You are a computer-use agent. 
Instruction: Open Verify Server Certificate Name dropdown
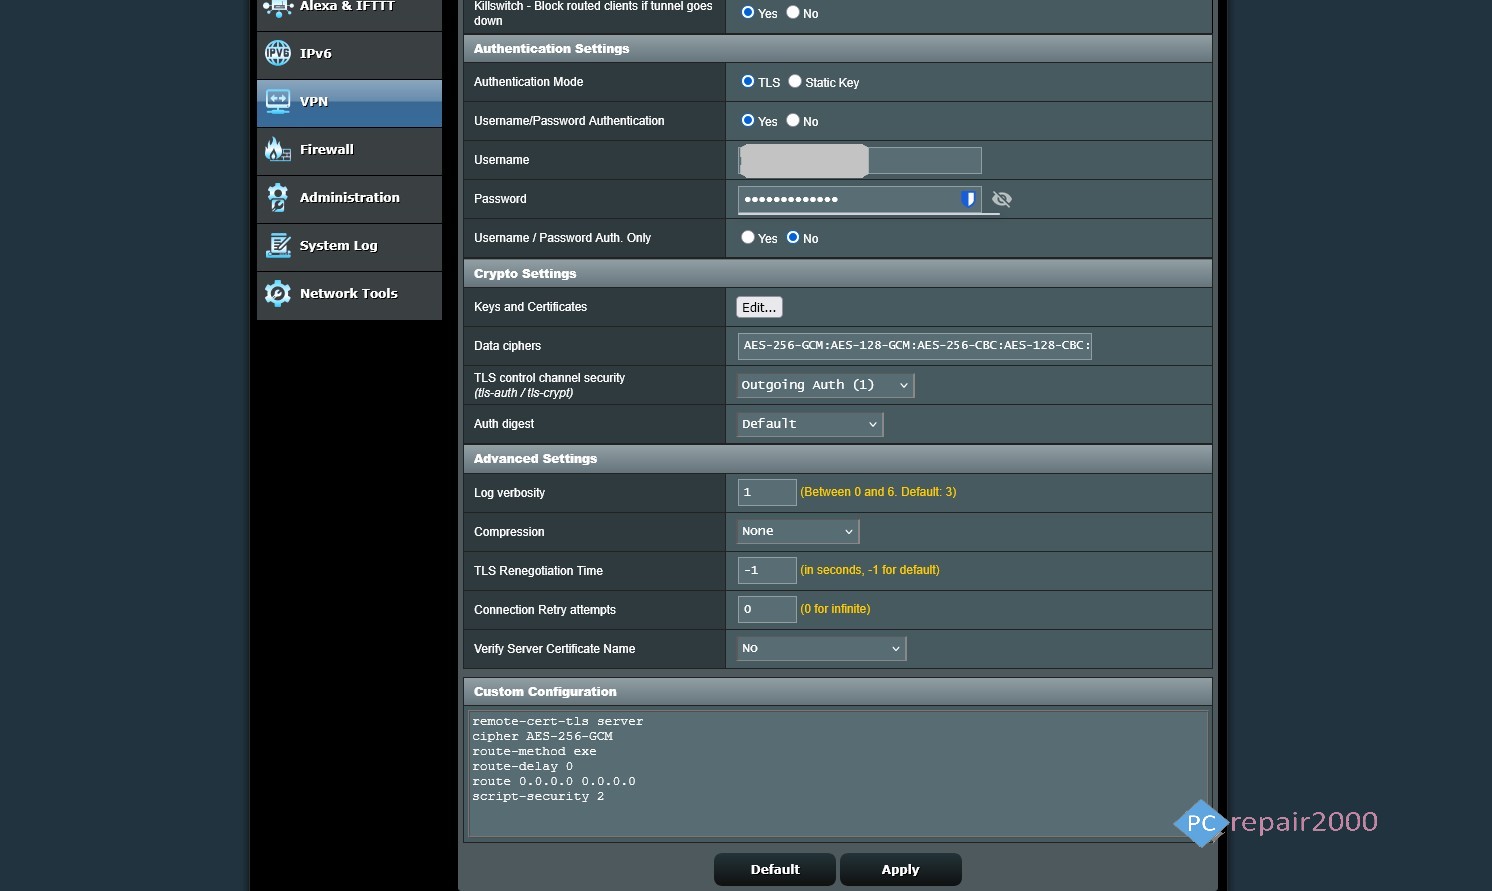tap(821, 648)
